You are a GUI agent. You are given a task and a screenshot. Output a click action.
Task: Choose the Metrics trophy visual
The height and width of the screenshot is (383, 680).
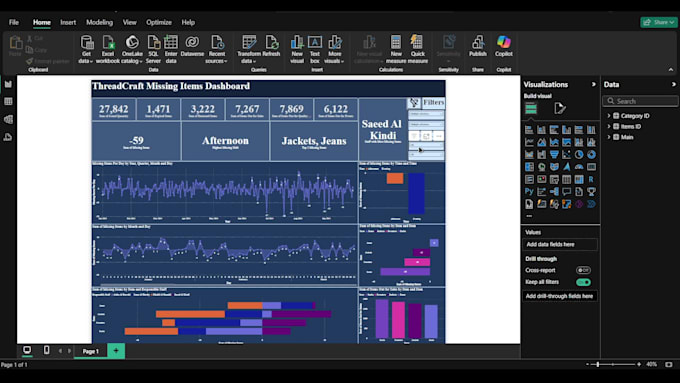[591, 191]
